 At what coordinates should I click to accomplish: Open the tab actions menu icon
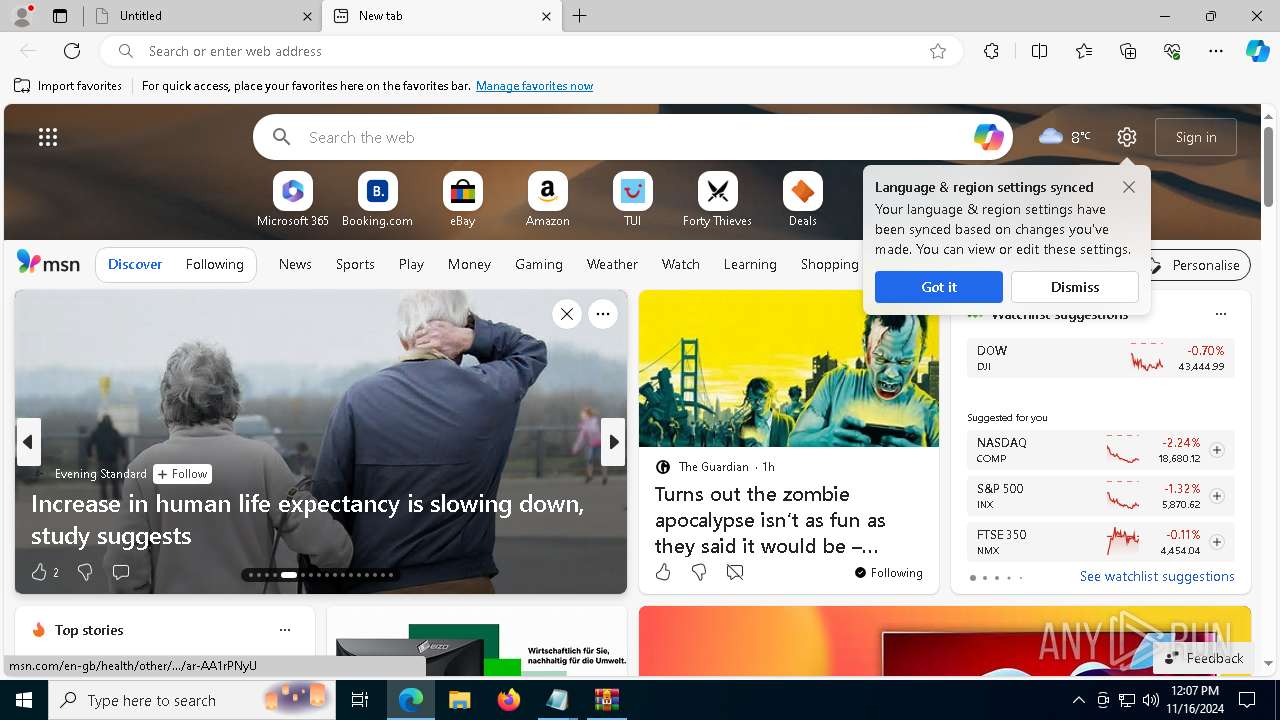tap(60, 16)
